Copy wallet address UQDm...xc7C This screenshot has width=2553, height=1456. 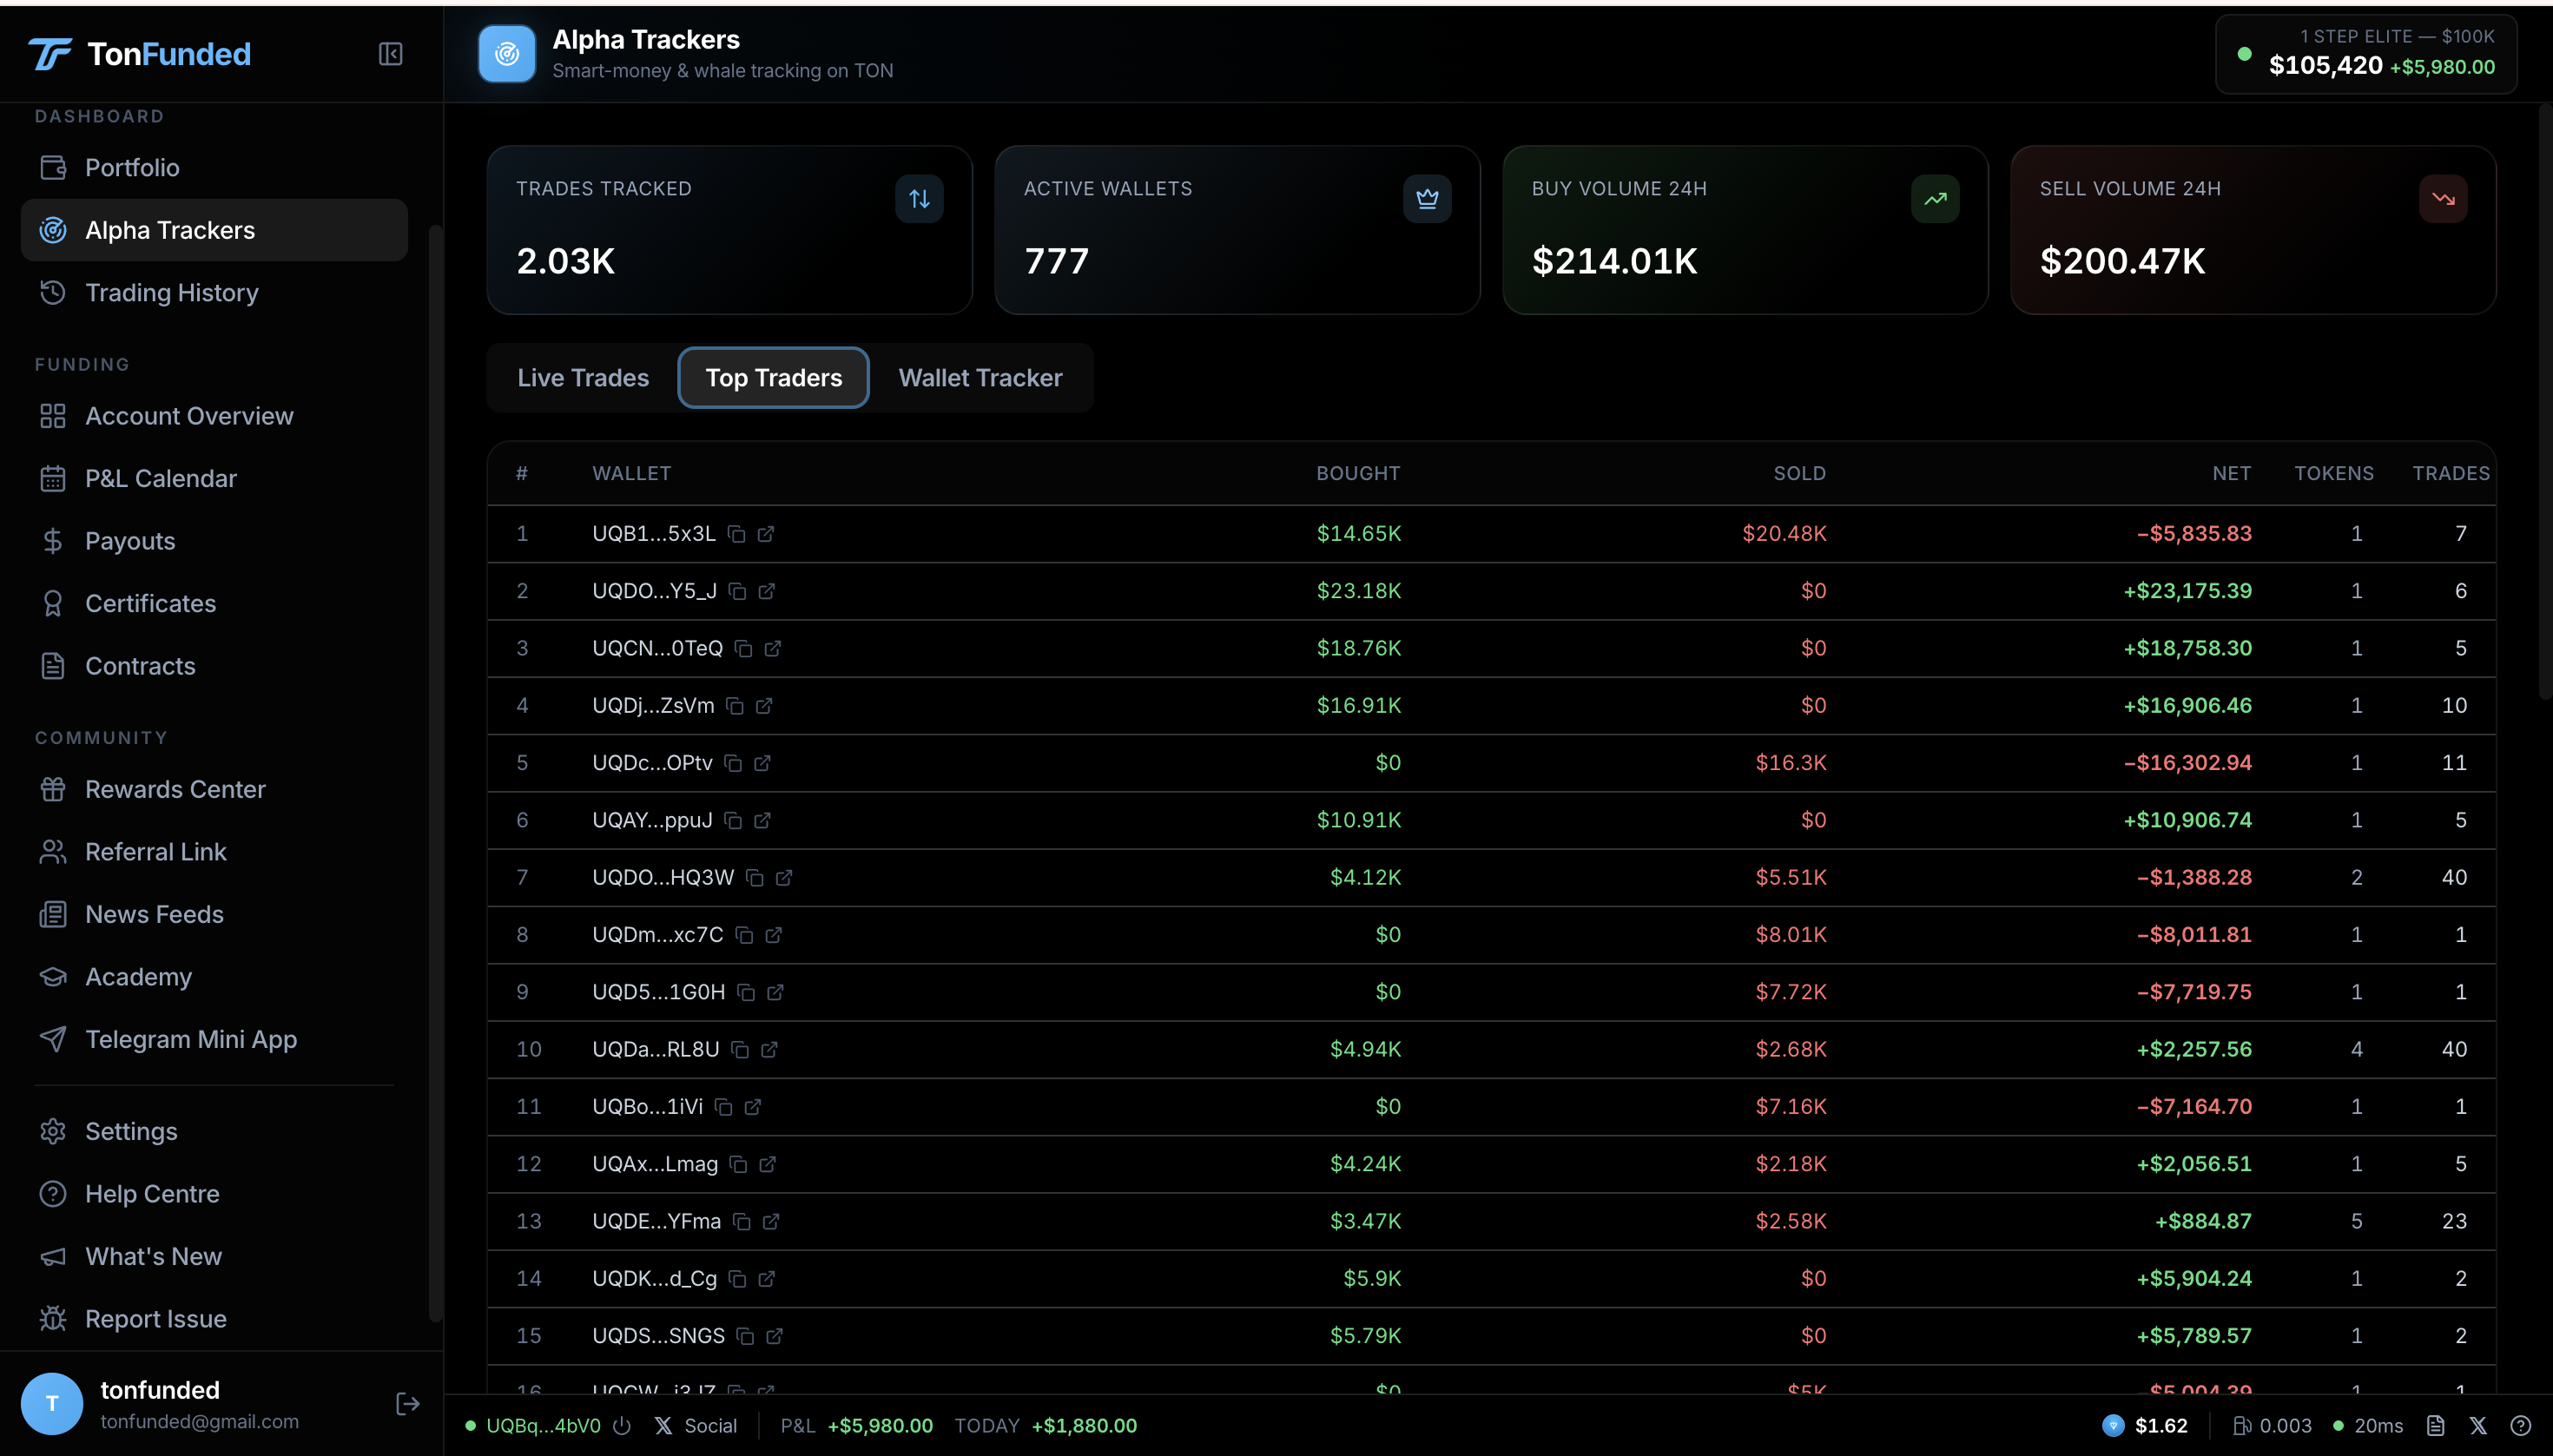coord(744,935)
